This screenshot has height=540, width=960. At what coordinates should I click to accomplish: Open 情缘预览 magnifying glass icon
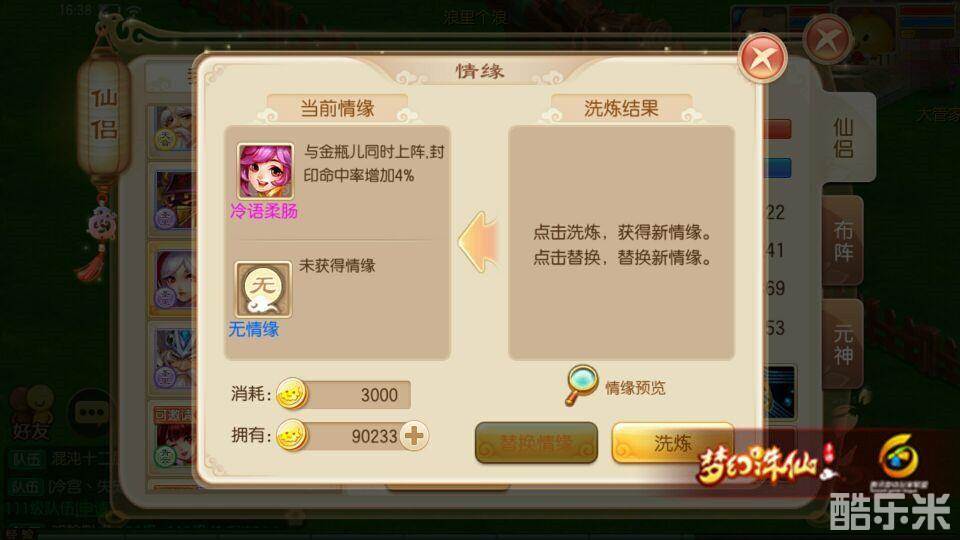[580, 384]
